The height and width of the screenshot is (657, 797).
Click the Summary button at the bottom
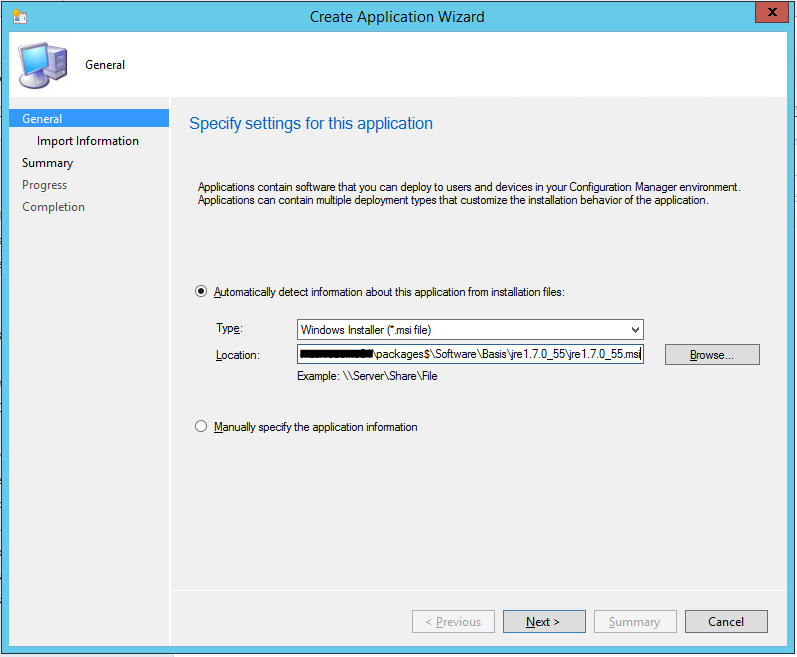(x=634, y=622)
